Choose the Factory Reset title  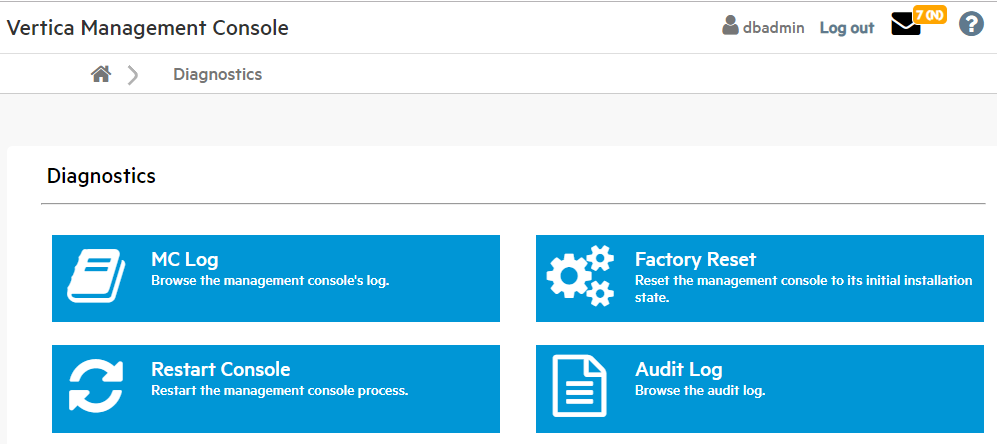pos(696,260)
